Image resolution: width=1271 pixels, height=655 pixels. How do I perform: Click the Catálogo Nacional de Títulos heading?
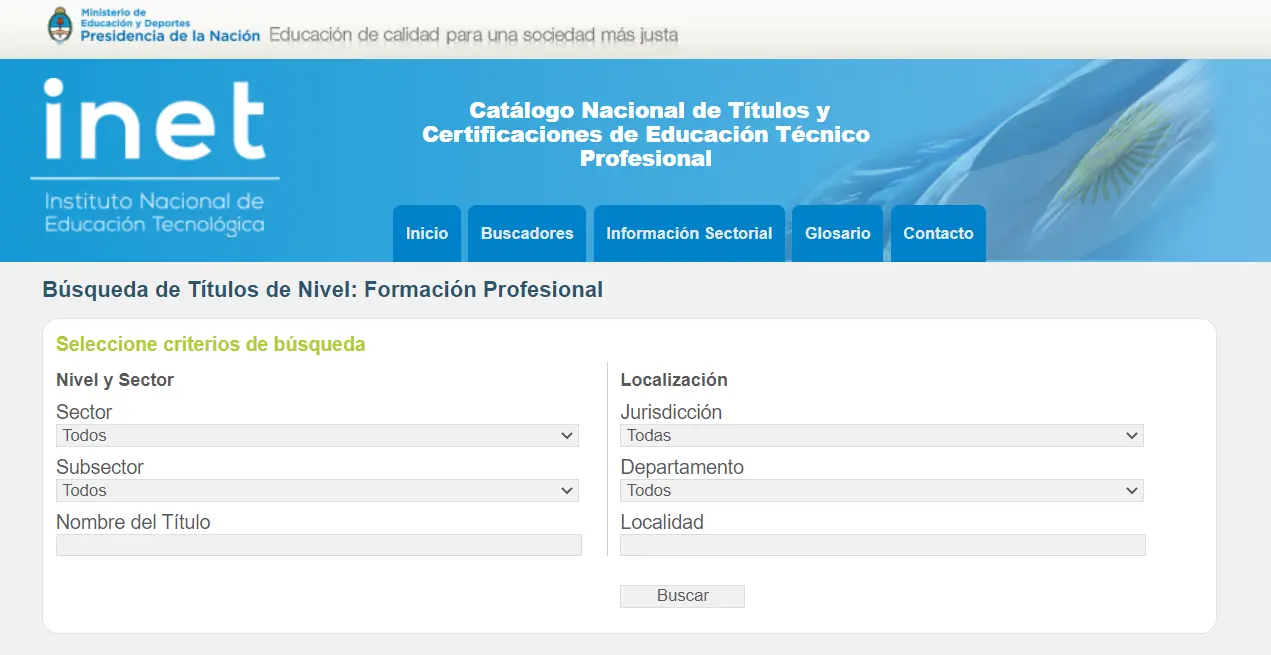pyautogui.click(x=646, y=134)
